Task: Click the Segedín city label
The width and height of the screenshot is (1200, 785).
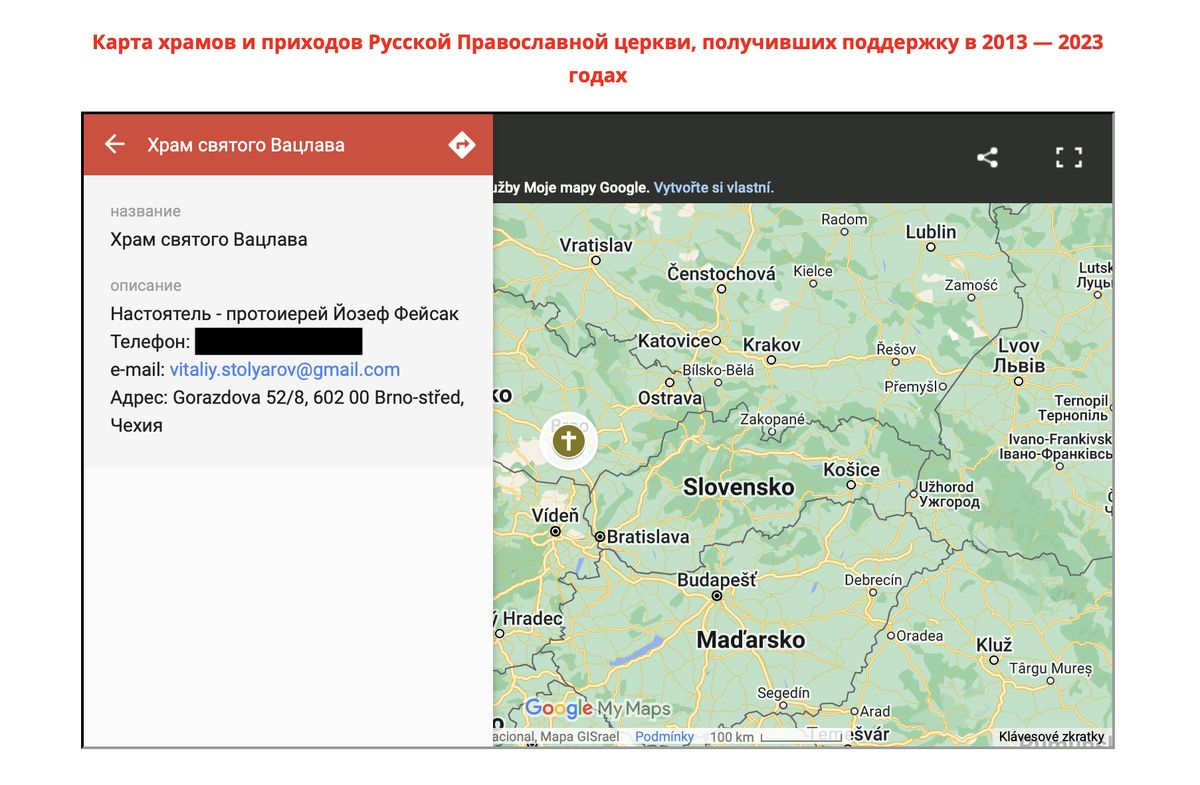Action: tap(784, 692)
